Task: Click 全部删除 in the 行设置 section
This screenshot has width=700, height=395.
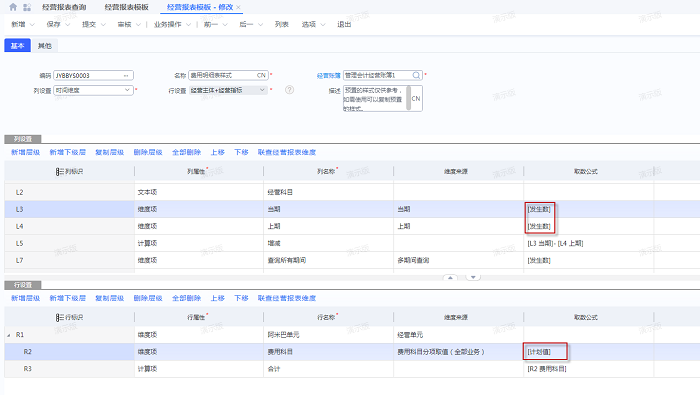Action: [187, 299]
